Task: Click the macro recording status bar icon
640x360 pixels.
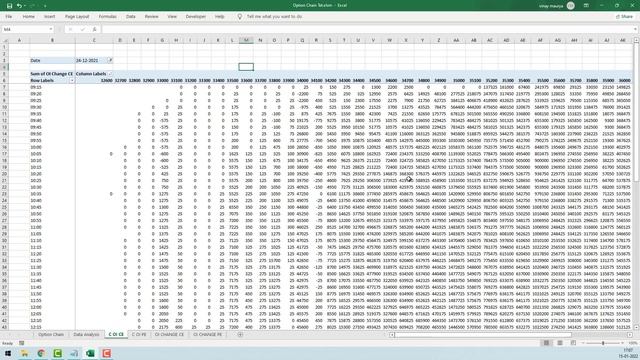Action: [x=22, y=343]
